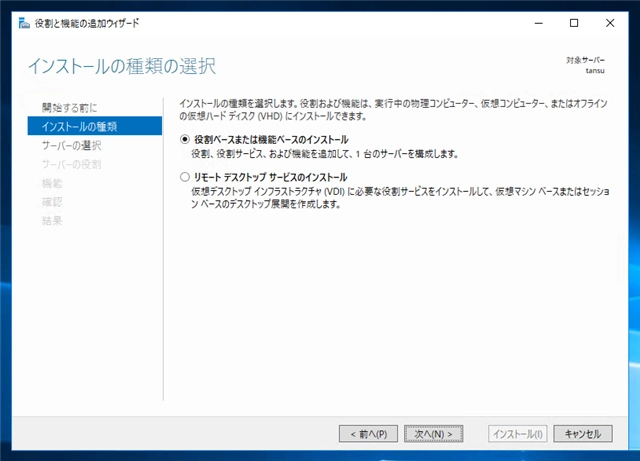Select リモート デスクトップ サービスのインストール radio button
640x461 pixels.
185,177
